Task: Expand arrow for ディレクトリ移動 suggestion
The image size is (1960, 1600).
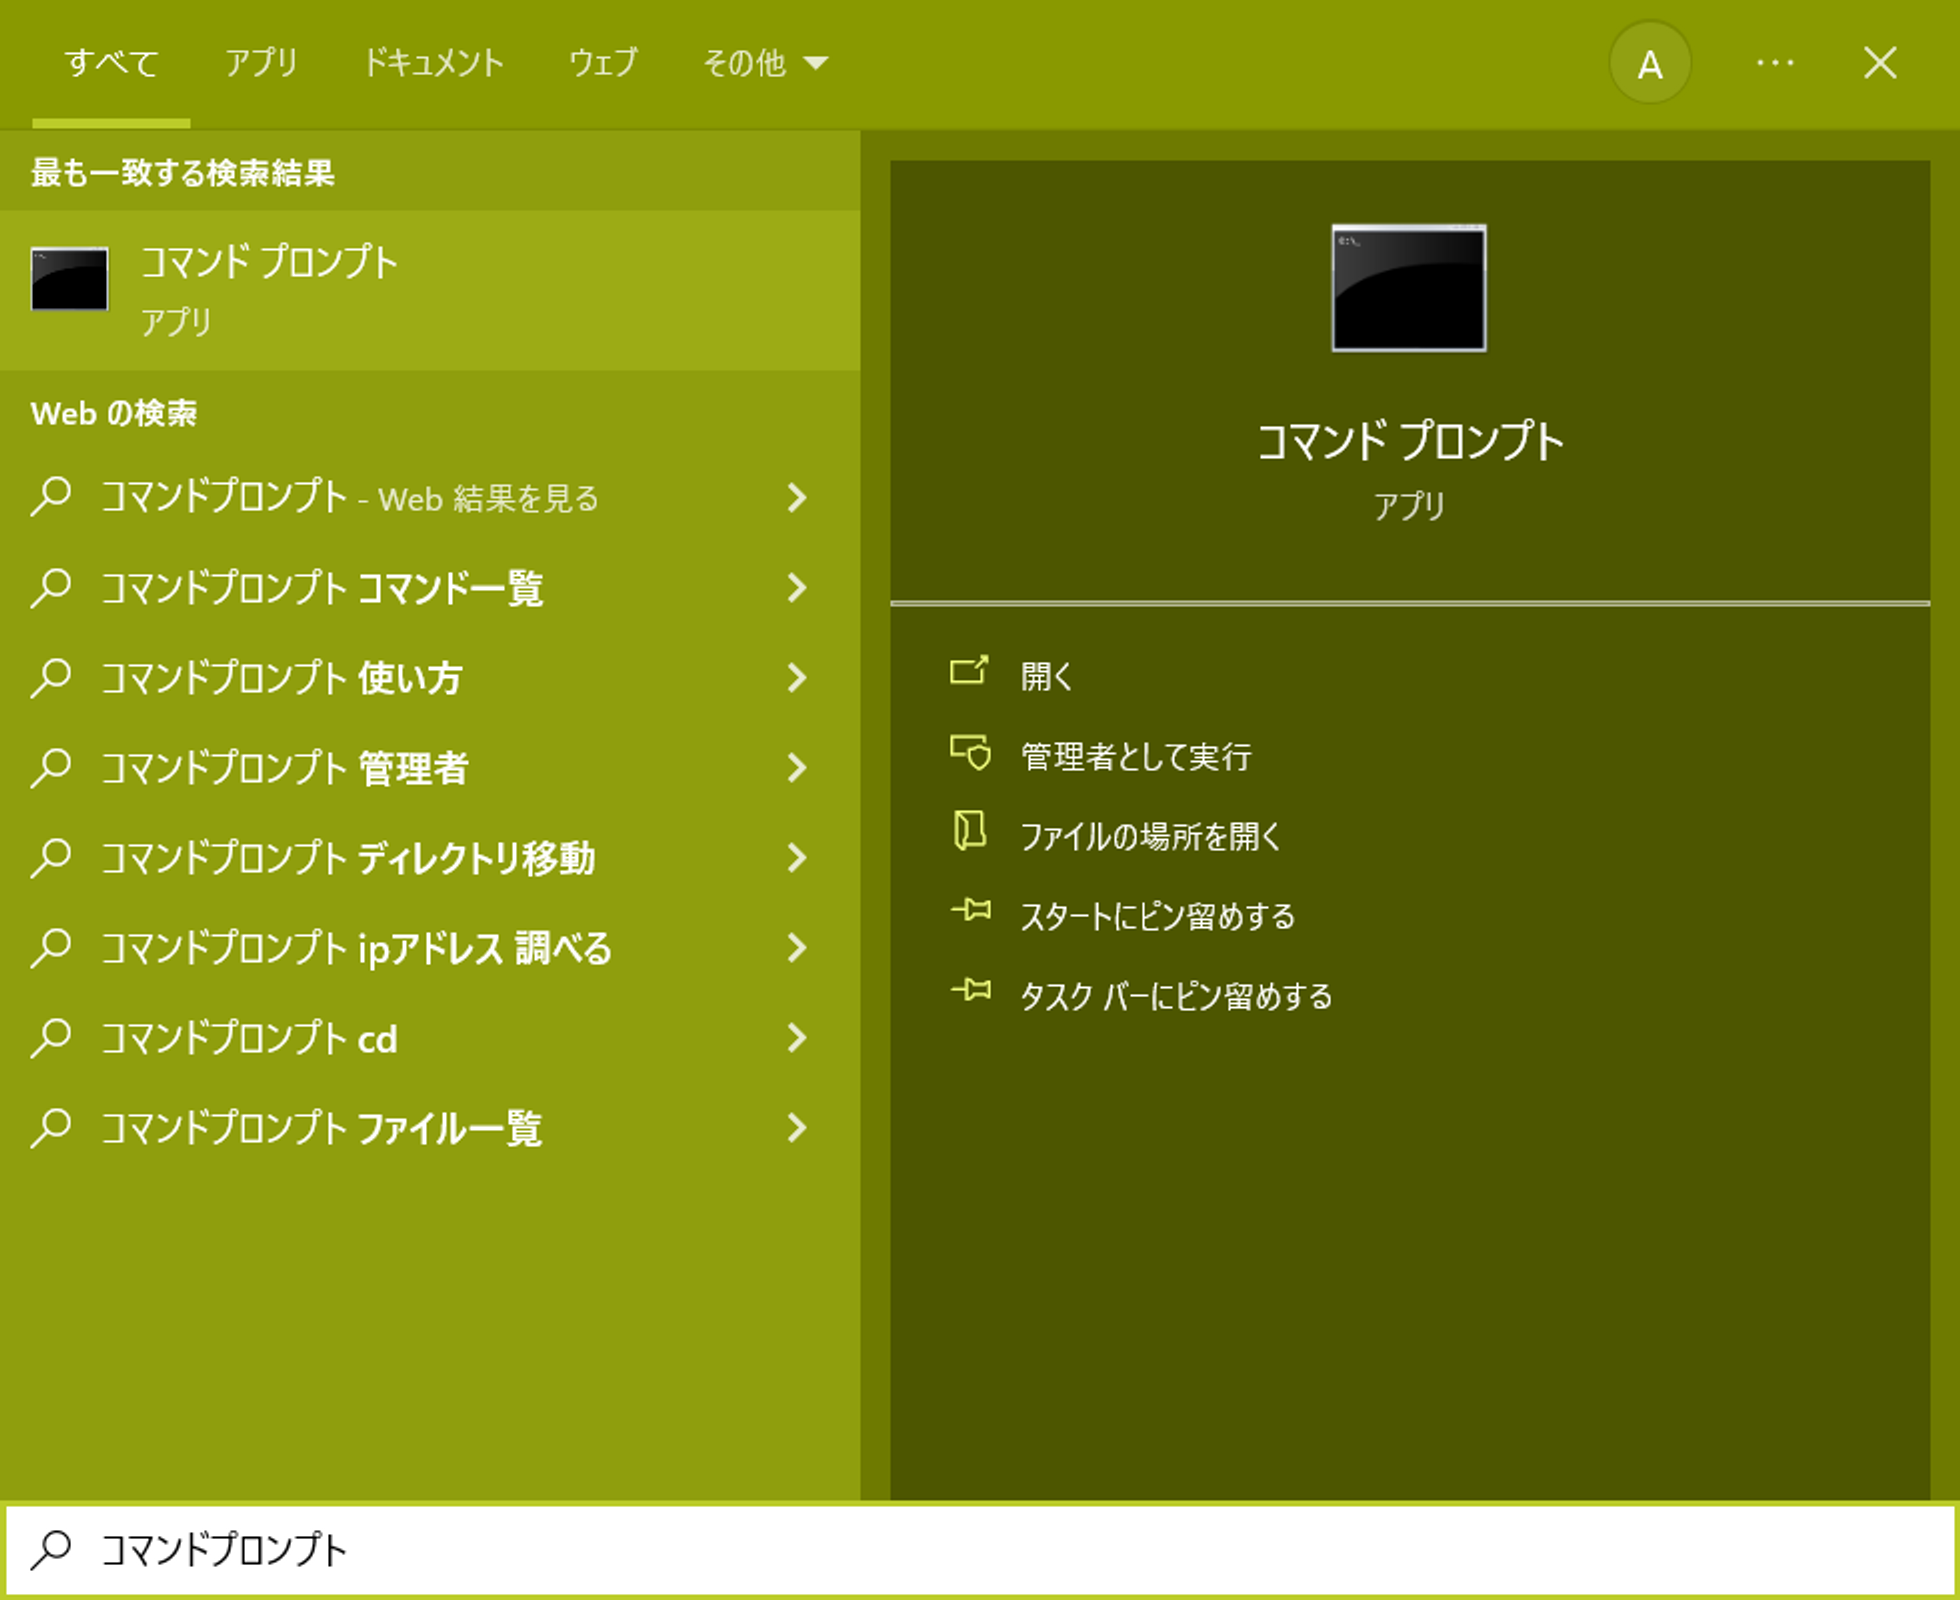Action: pos(797,857)
